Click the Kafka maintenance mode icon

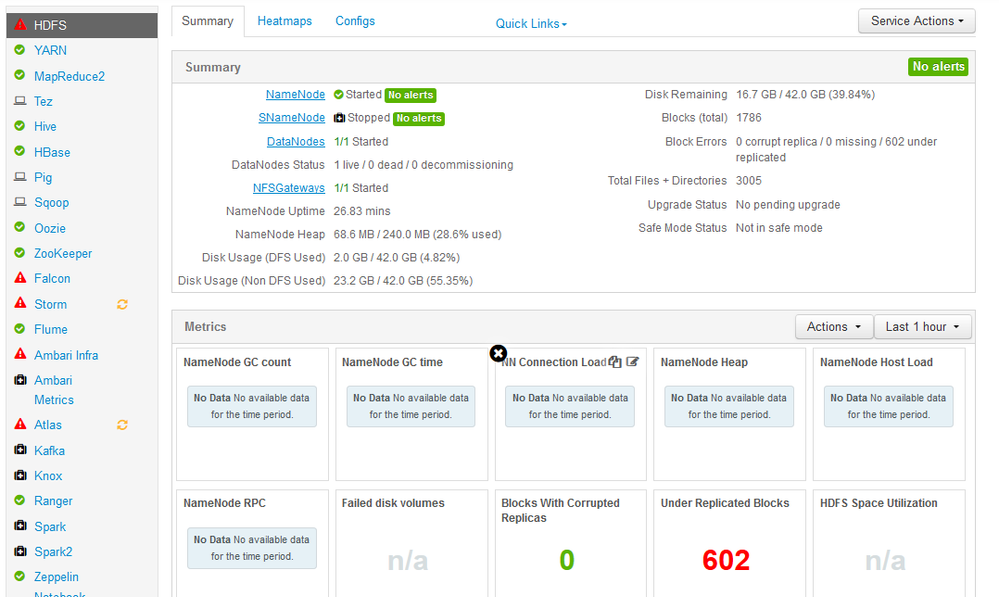coord(20,450)
